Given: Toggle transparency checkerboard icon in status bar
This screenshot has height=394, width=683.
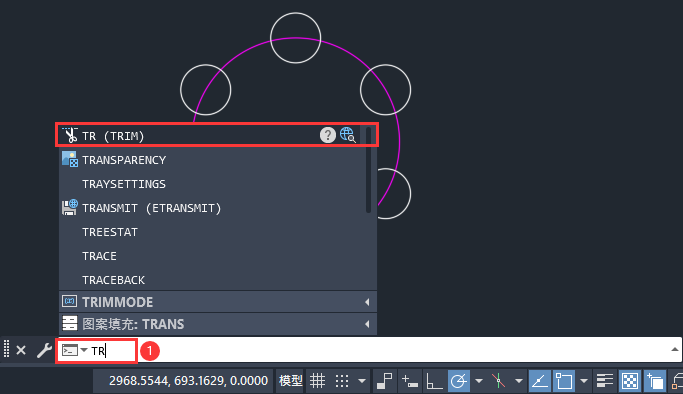Looking at the screenshot, I should (629, 381).
